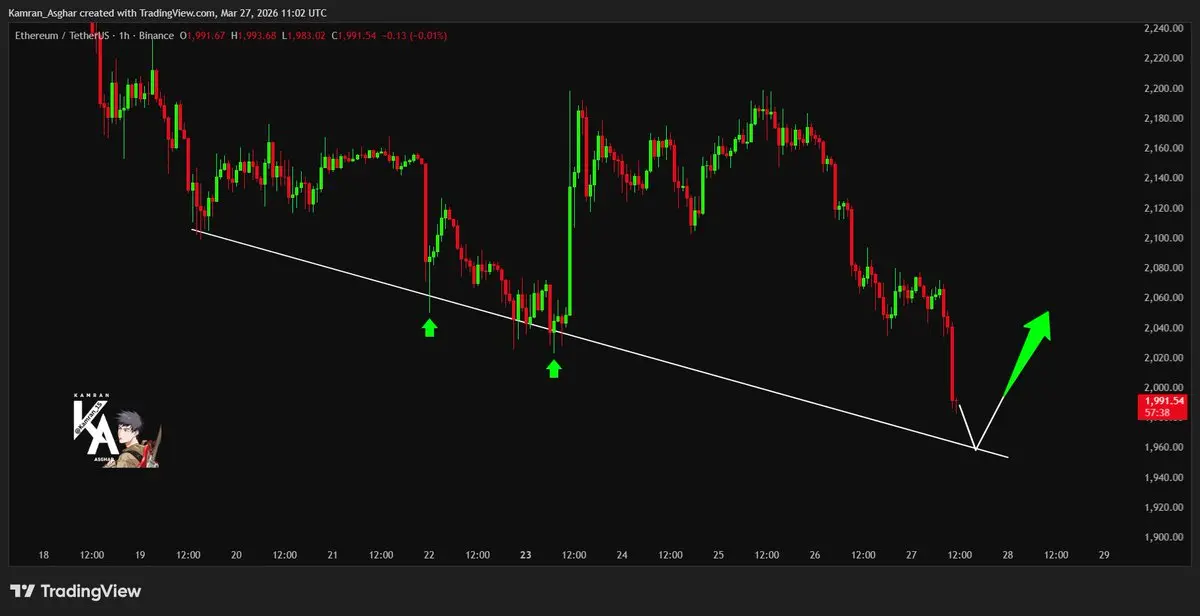Click date 21 on the time axis
This screenshot has width=1200, height=616.
pyautogui.click(x=332, y=555)
